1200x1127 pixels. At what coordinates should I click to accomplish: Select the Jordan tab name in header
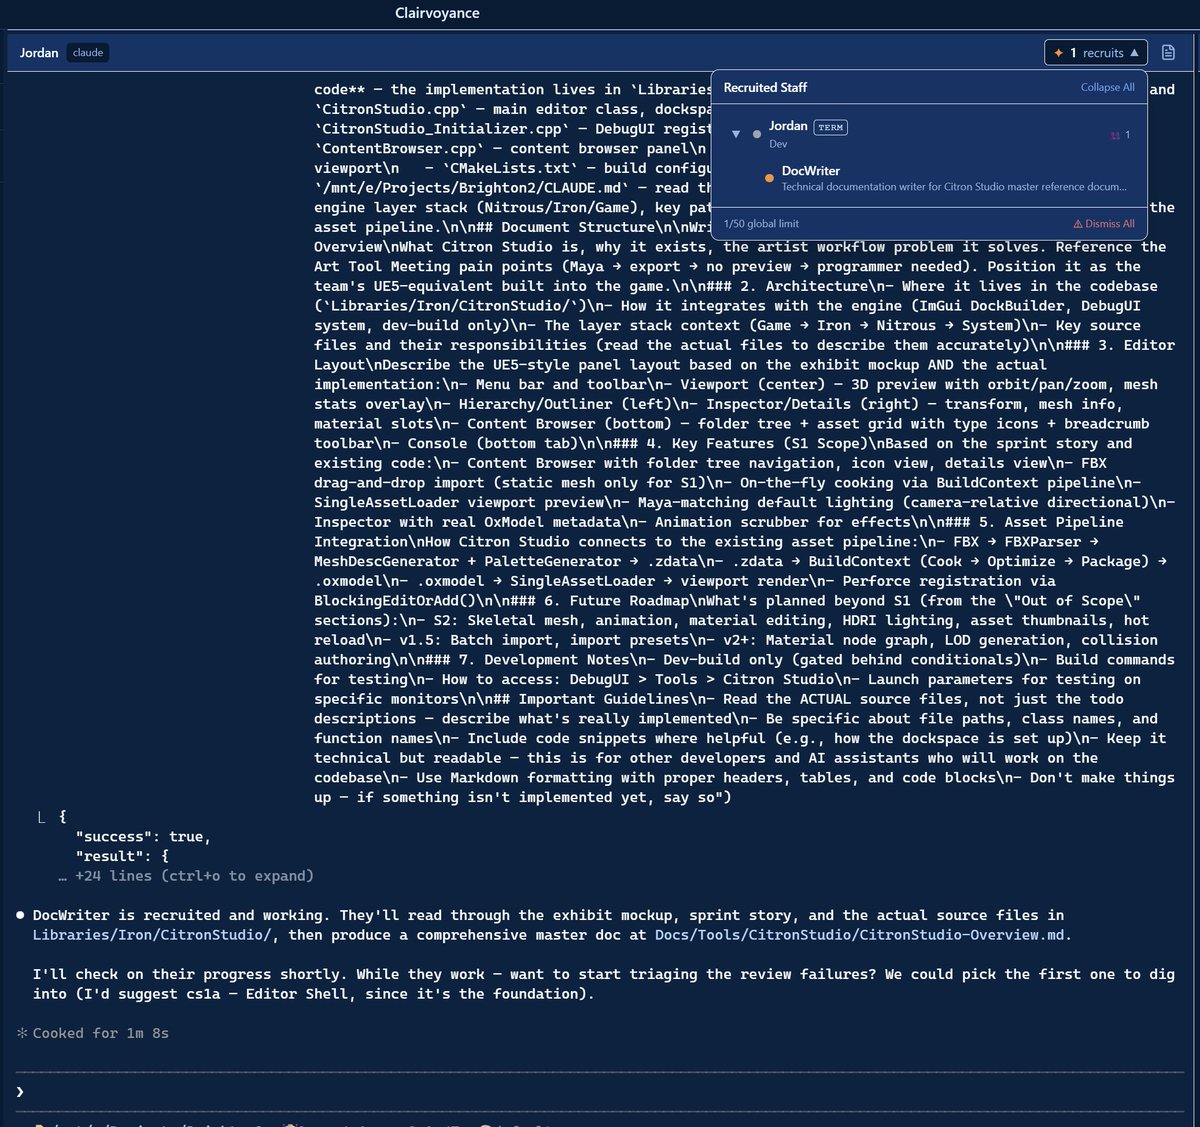(39, 53)
